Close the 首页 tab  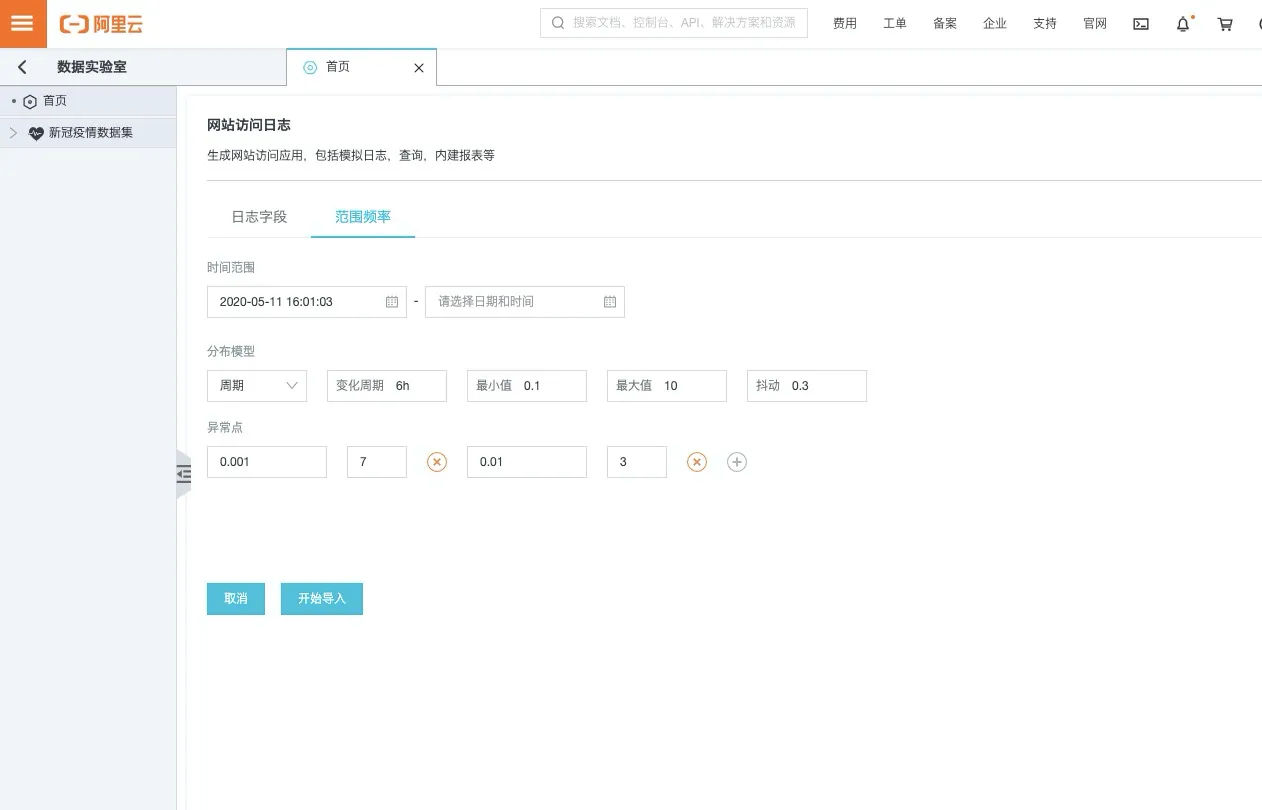coord(419,68)
